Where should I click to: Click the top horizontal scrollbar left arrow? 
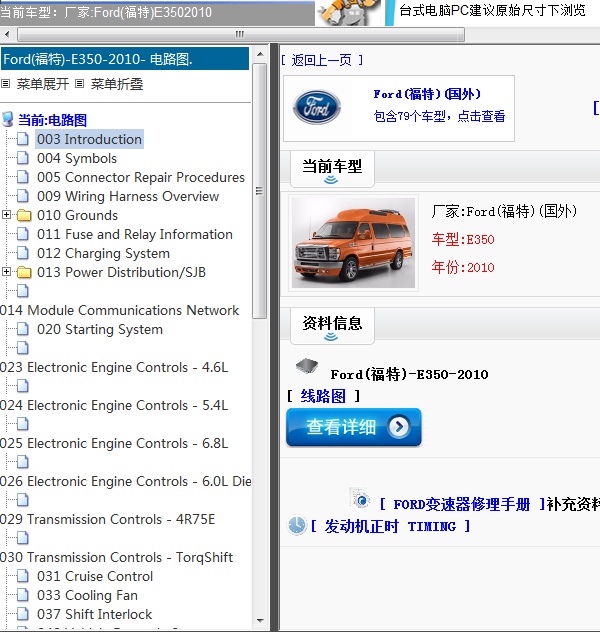[x=7, y=34]
